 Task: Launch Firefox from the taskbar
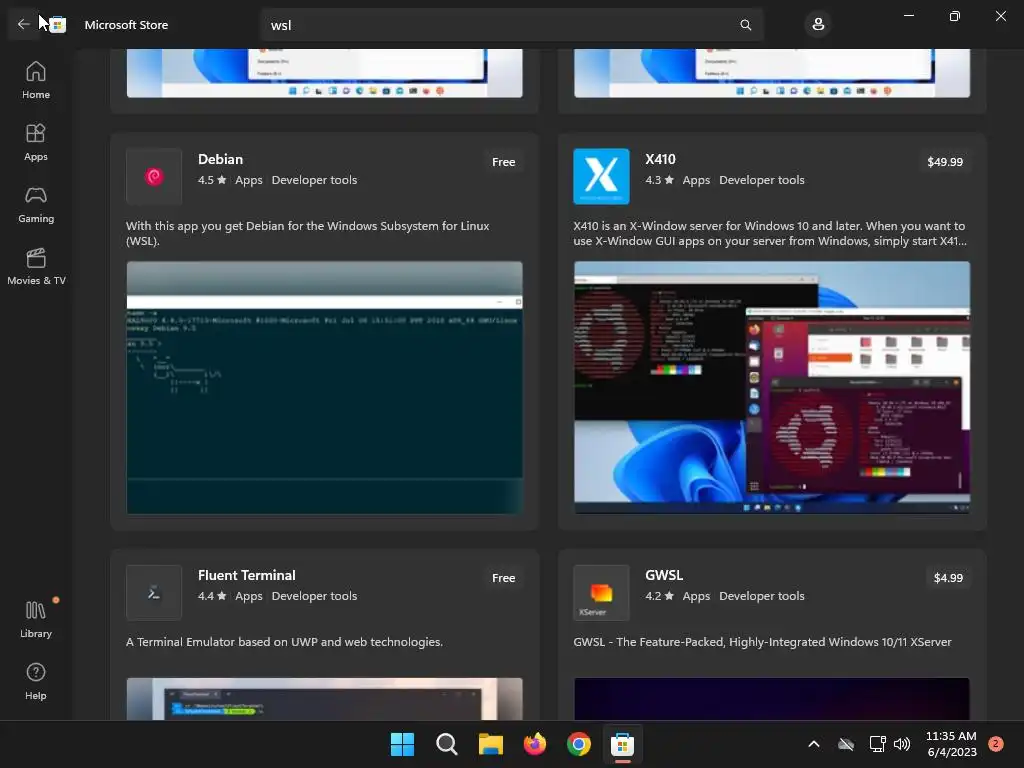tap(535, 744)
